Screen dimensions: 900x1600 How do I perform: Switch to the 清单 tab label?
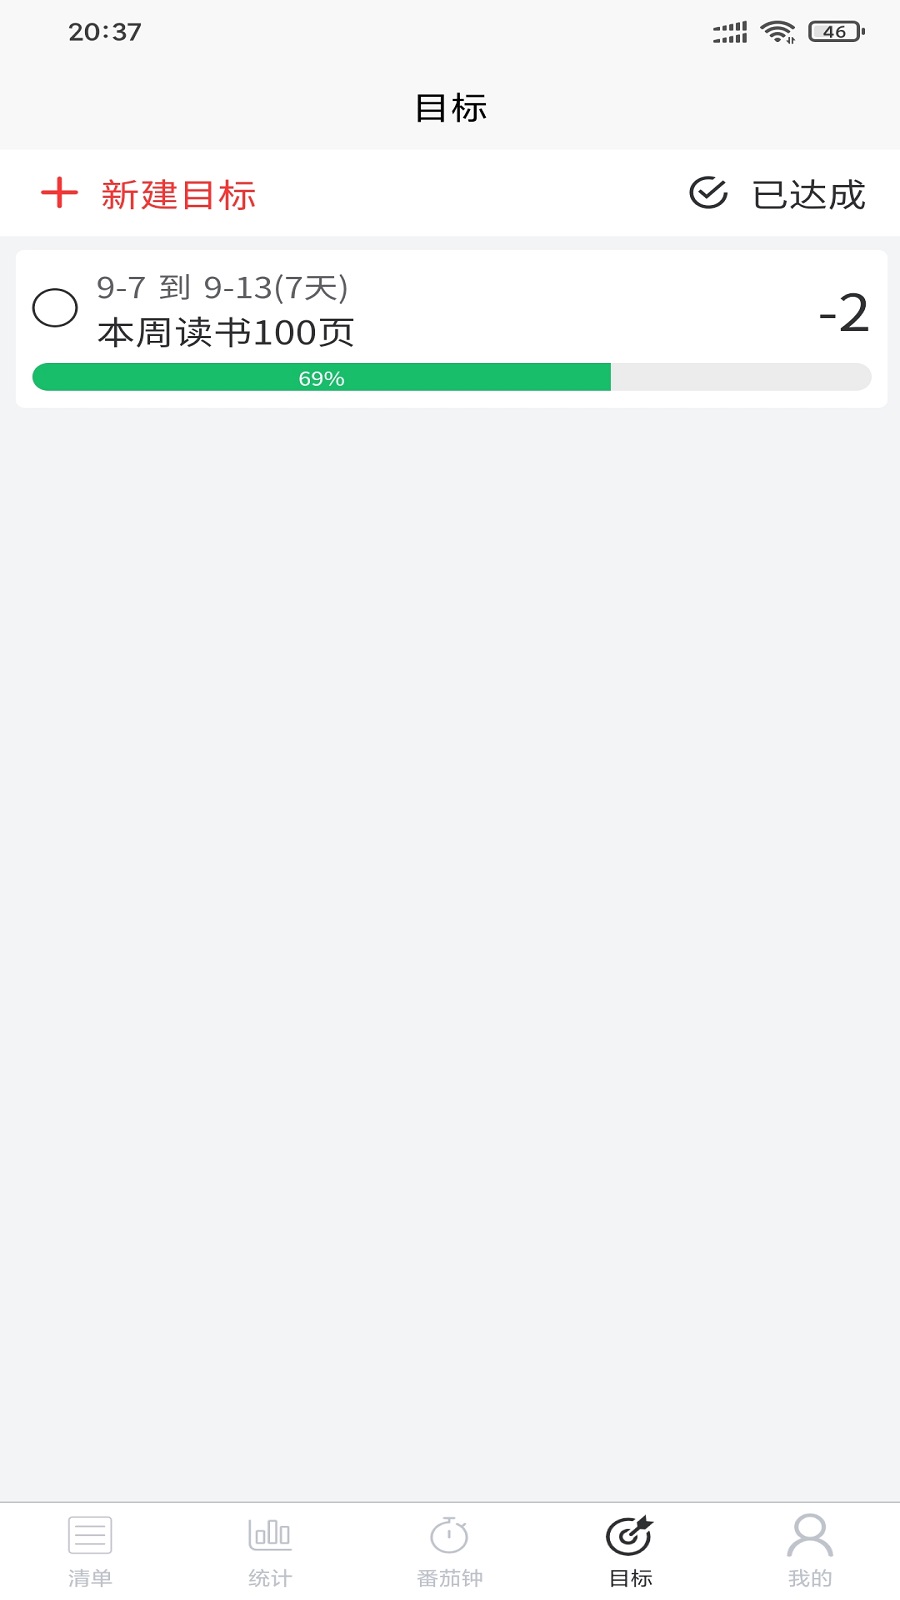coord(90,1578)
